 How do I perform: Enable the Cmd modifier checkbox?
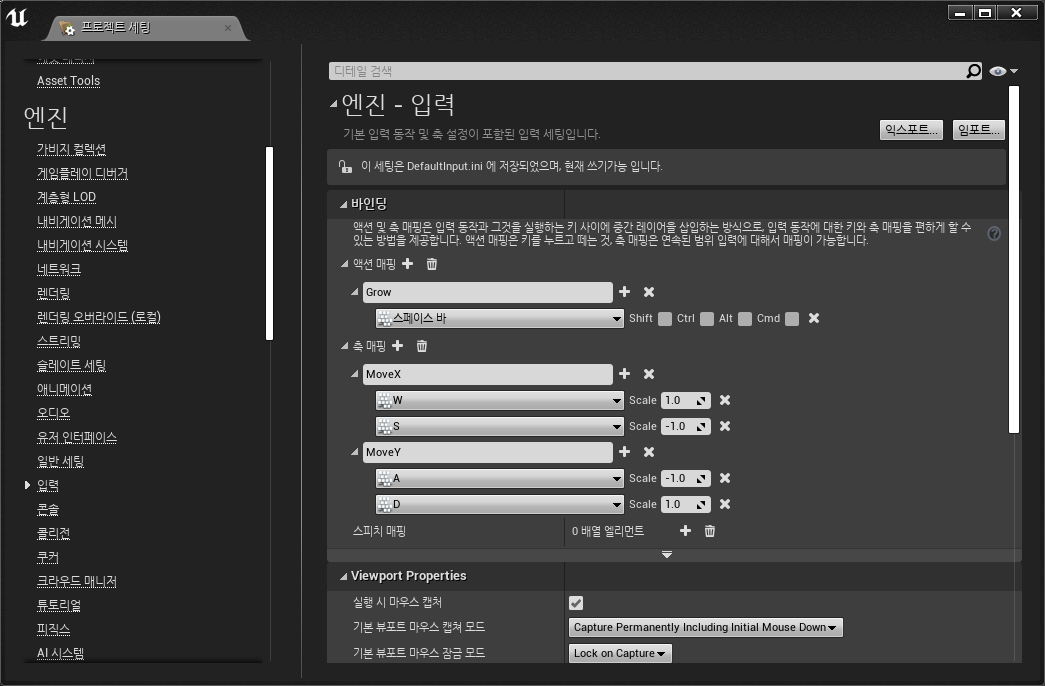click(792, 319)
